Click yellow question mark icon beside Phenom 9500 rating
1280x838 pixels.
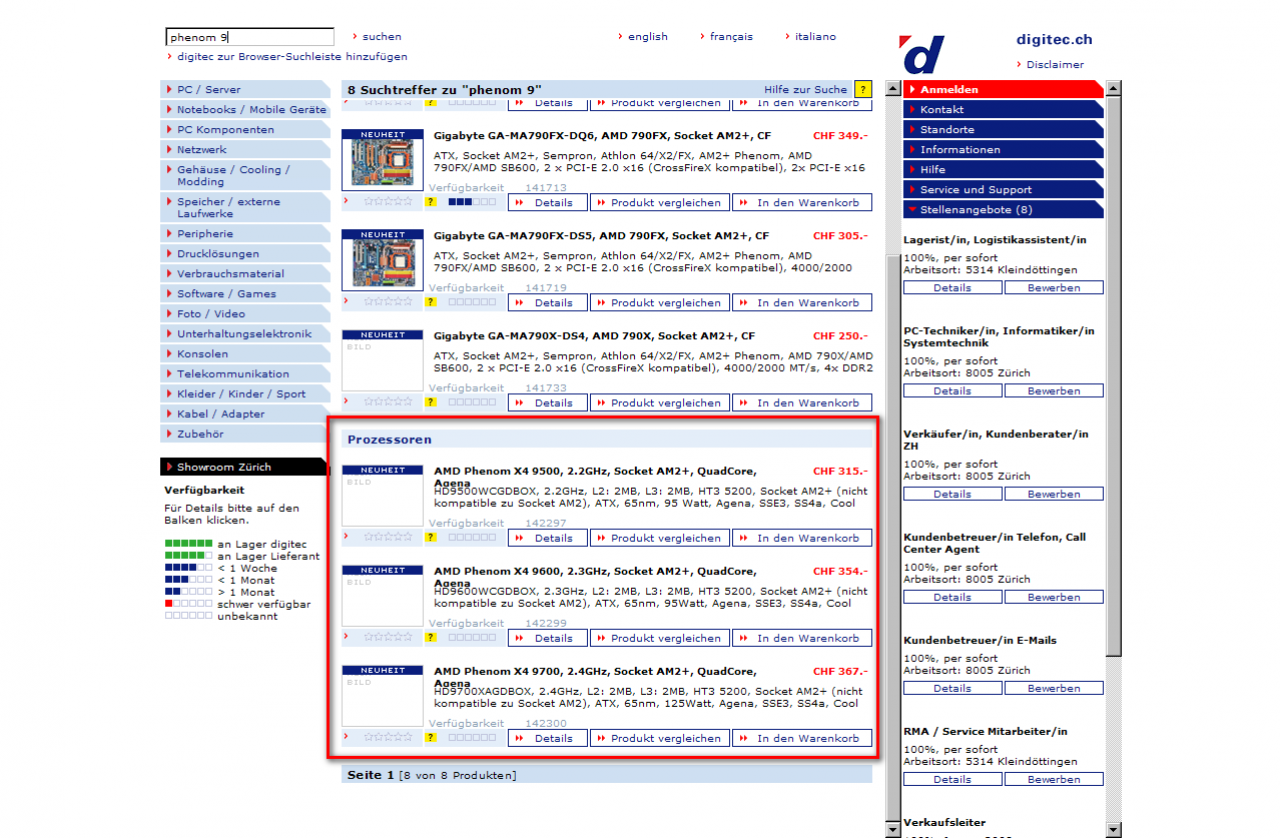coord(431,538)
